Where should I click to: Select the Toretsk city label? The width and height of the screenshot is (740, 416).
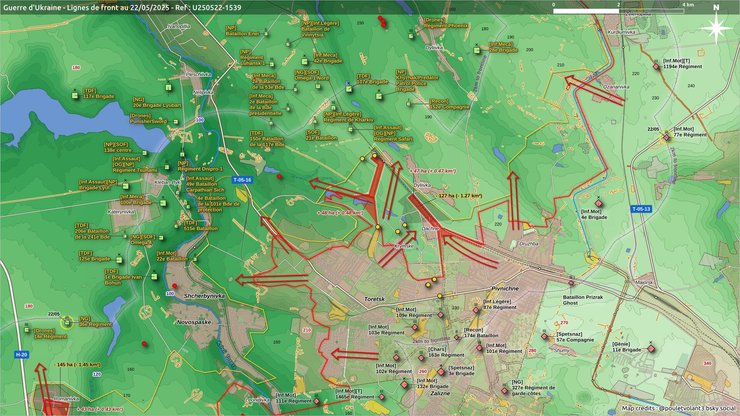click(x=376, y=298)
